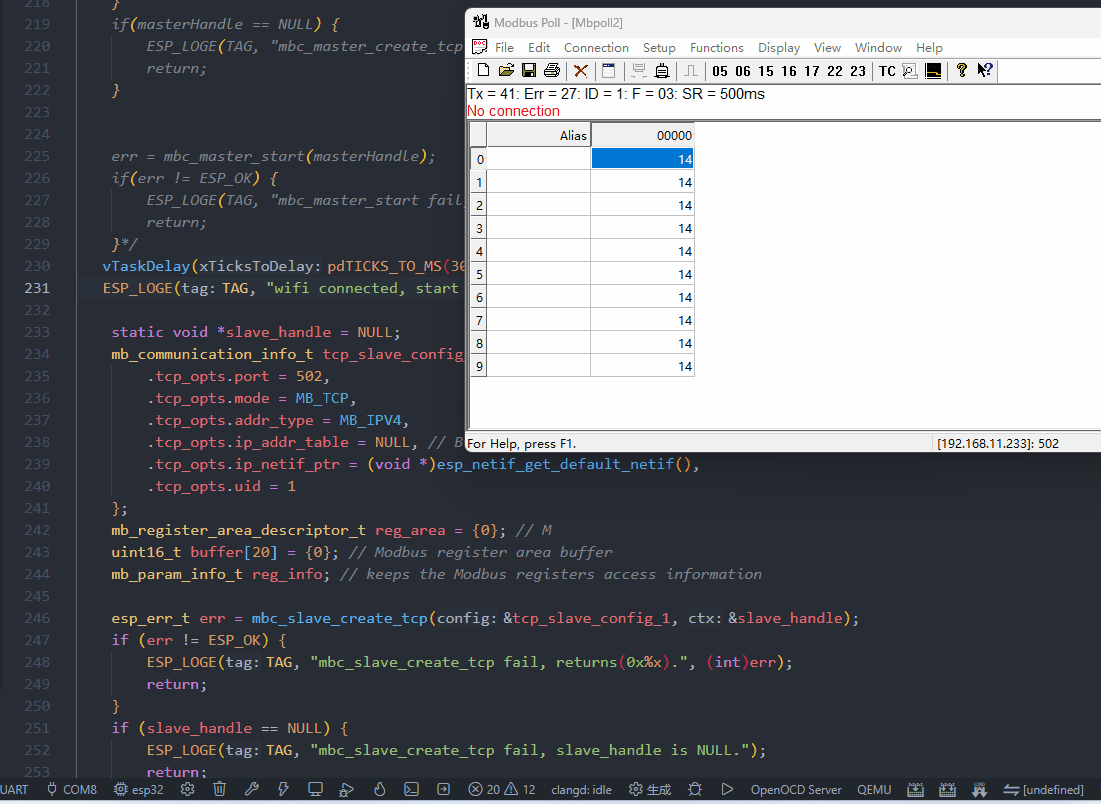This screenshot has height=804, width=1101.
Task: Click the OpenOCD Server status item
Action: point(796,789)
